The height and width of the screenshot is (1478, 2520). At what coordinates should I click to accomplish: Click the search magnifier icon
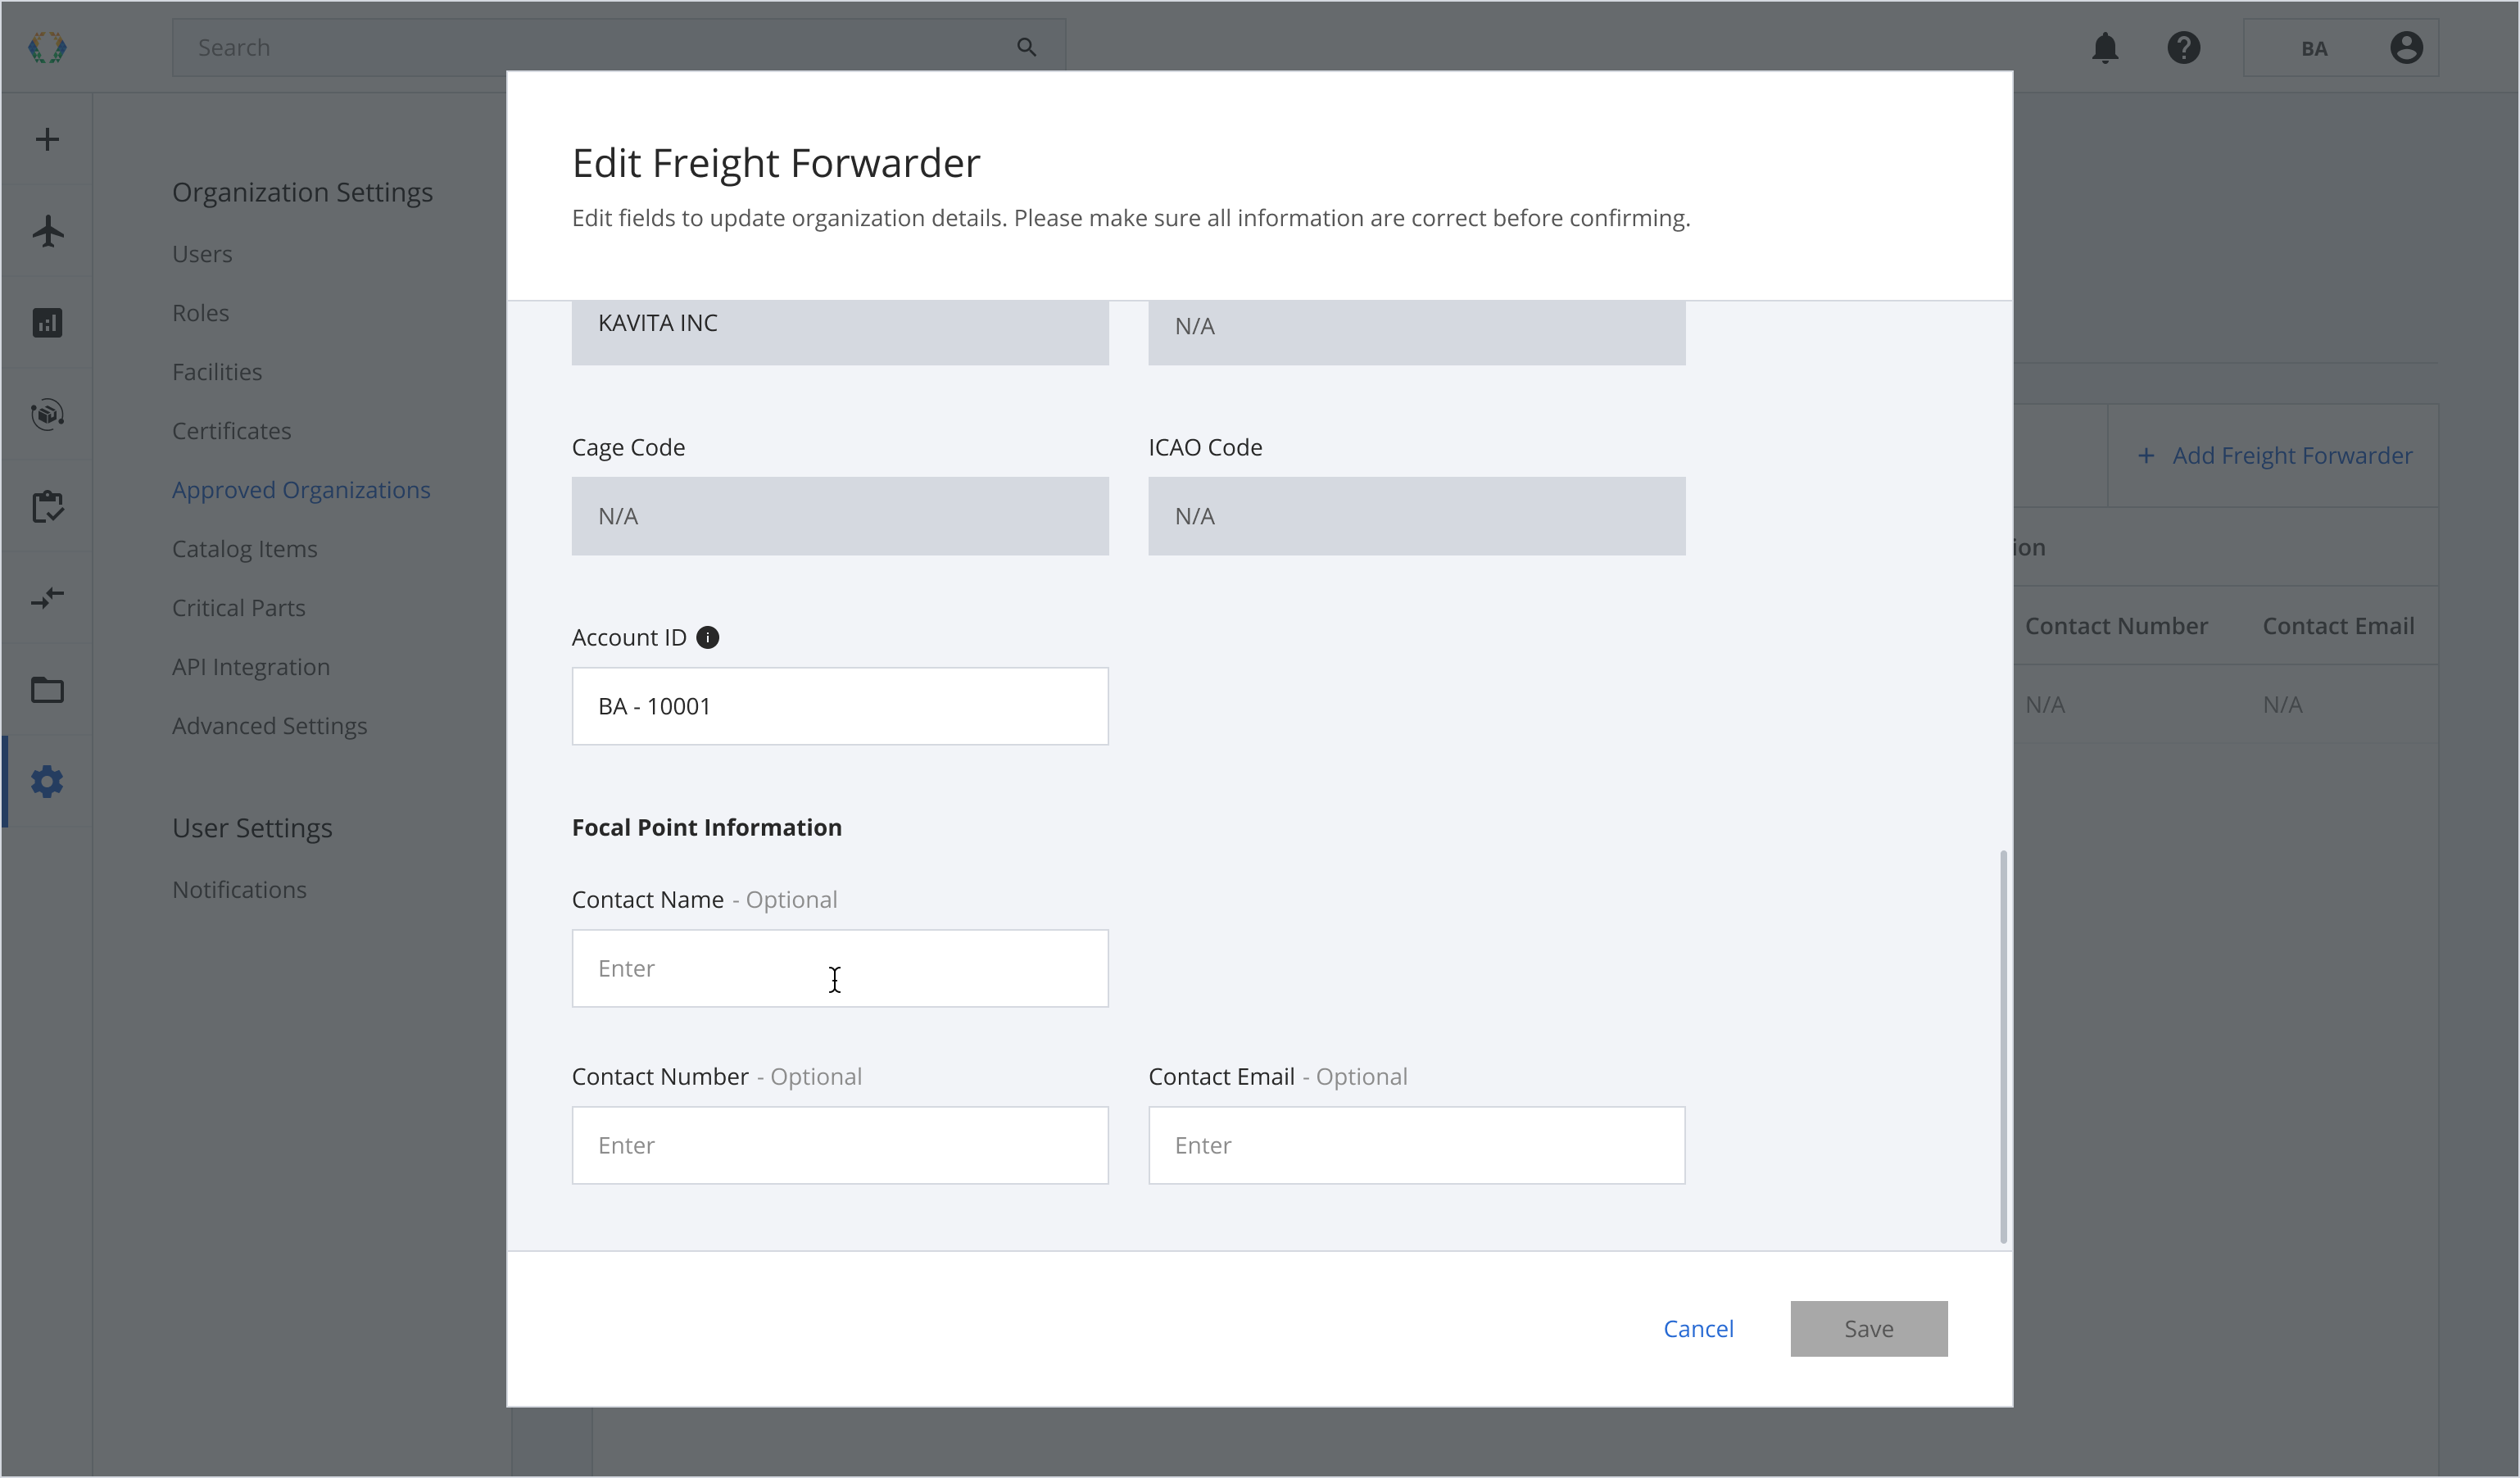click(x=1026, y=47)
